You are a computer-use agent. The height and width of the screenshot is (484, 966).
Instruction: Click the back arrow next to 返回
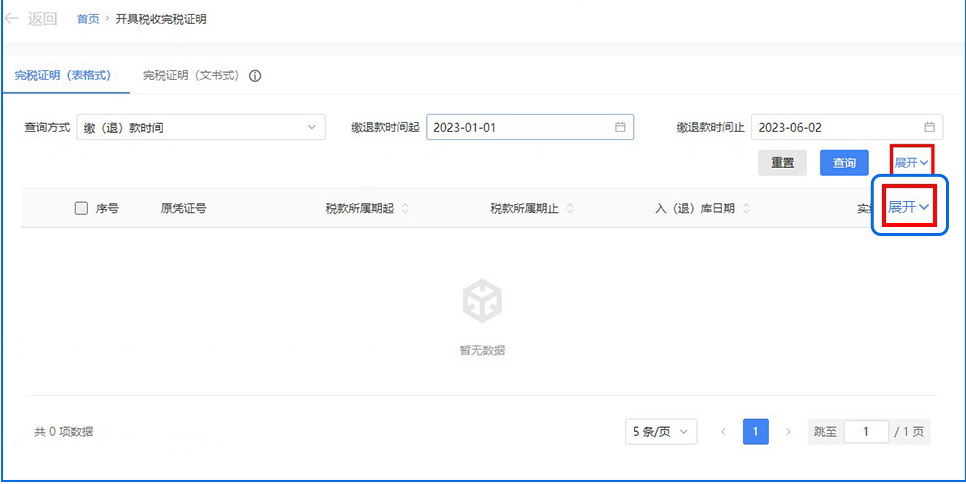12,19
